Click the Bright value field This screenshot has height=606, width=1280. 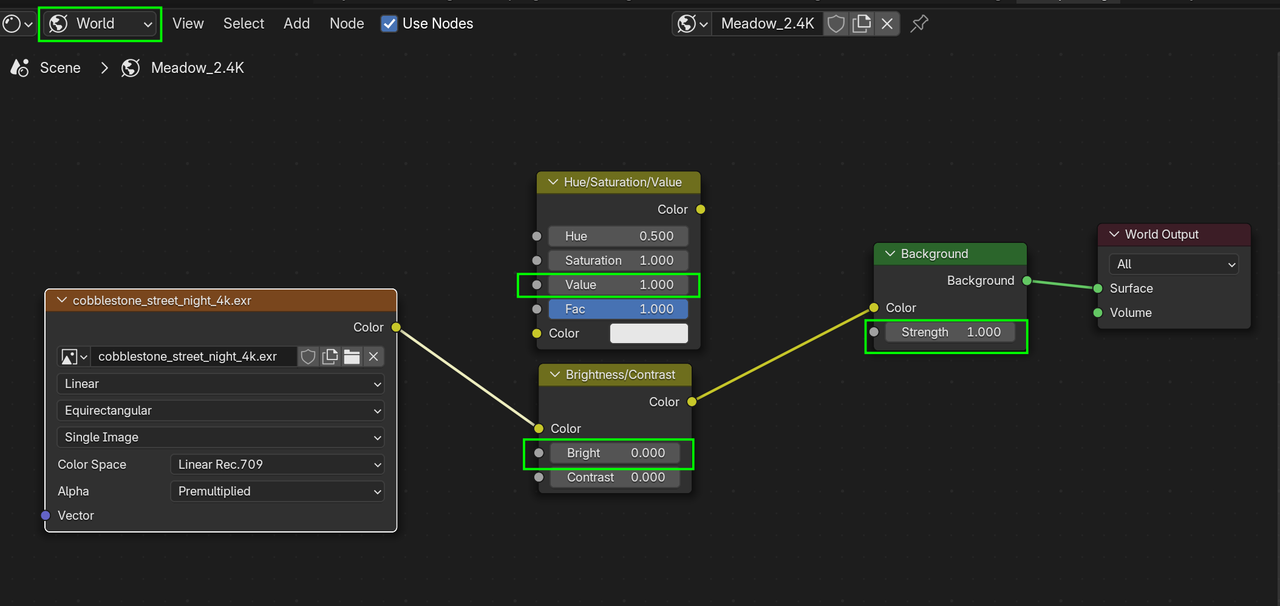point(615,453)
